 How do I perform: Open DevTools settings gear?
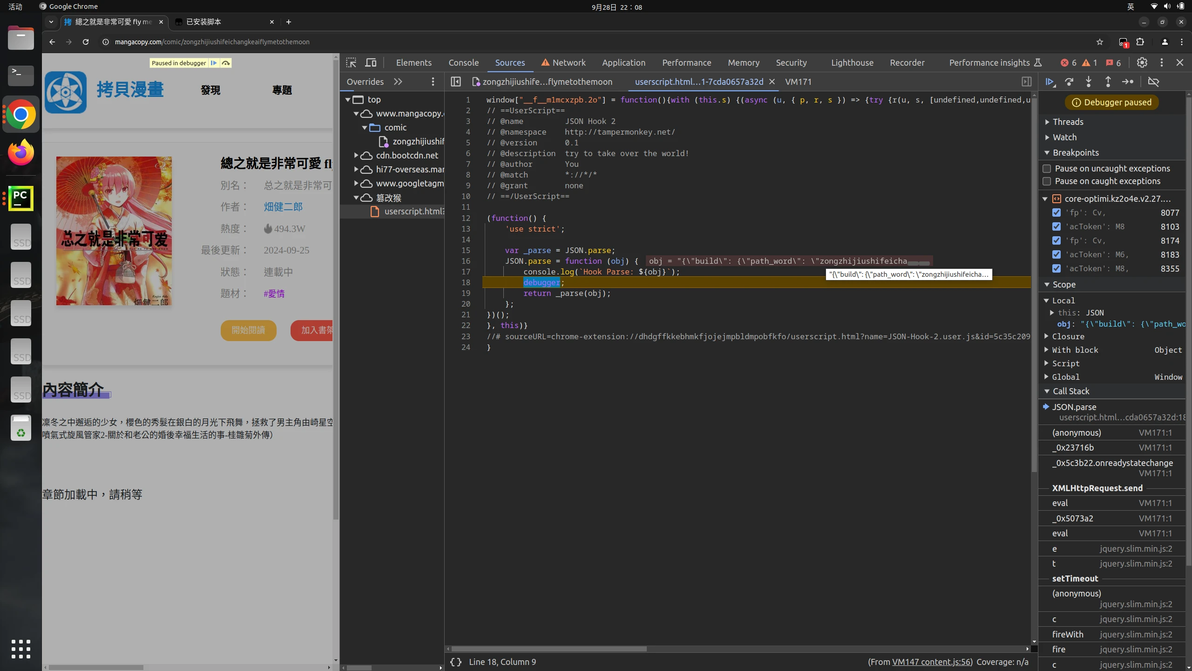coord(1142,62)
